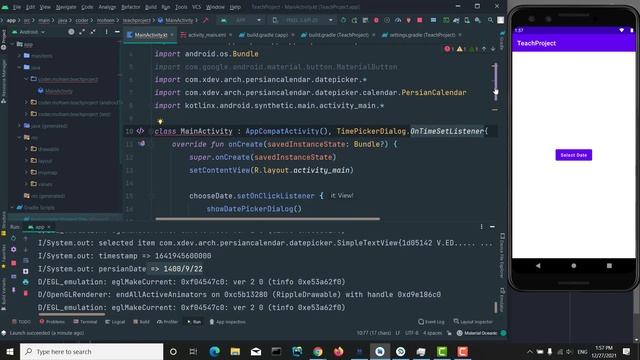Expand the drawable folder
Image resolution: width=640 pixels, height=360 pixels.
27,149
